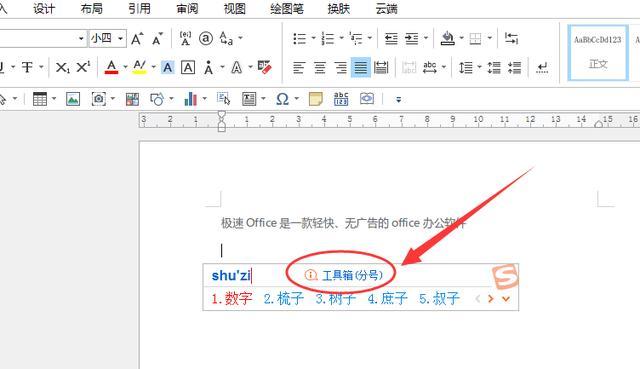Click the shapes icon
640x369 pixels.
[x=157, y=99]
